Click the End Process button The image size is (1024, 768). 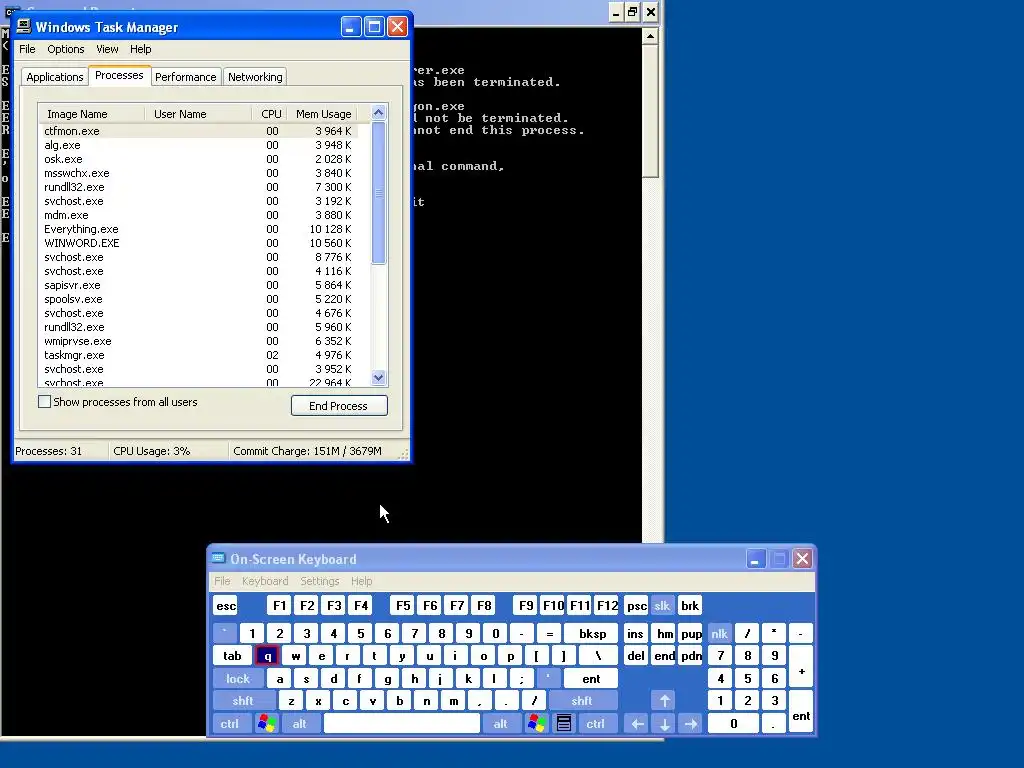point(339,406)
